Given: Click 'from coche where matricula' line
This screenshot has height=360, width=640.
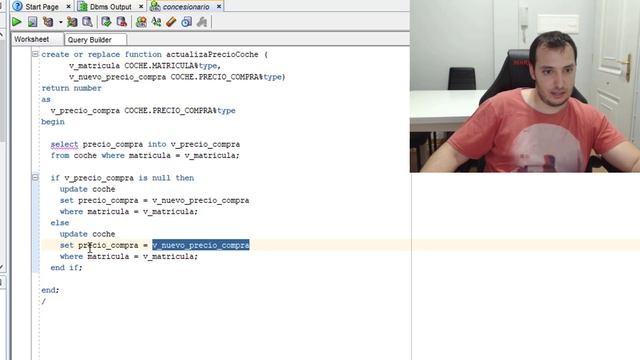Looking at the screenshot, I should [145, 156].
